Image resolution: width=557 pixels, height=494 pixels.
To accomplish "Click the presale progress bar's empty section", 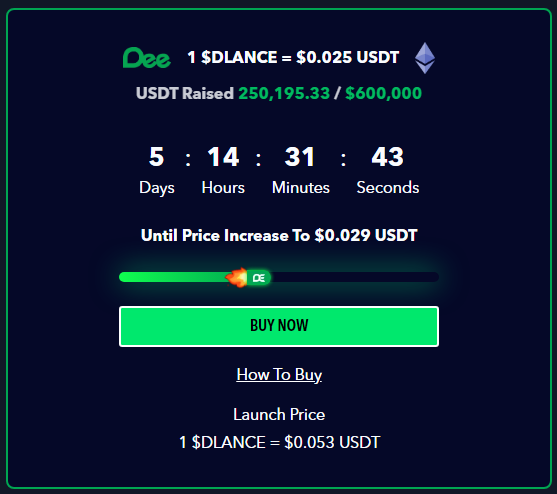I will [355, 277].
